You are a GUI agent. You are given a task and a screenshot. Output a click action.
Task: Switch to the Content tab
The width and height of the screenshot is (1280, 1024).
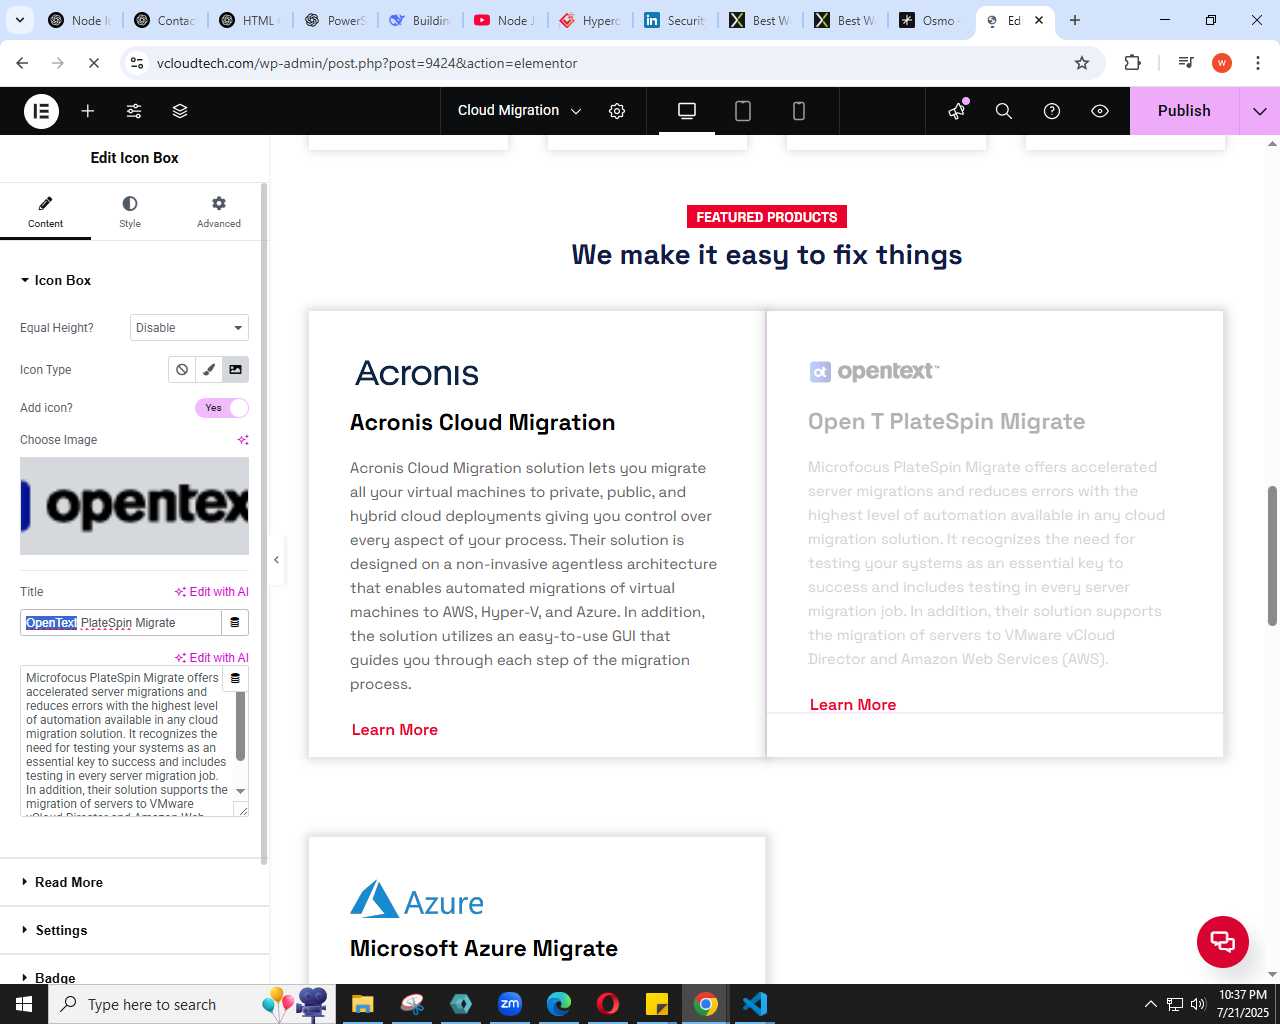(x=45, y=213)
